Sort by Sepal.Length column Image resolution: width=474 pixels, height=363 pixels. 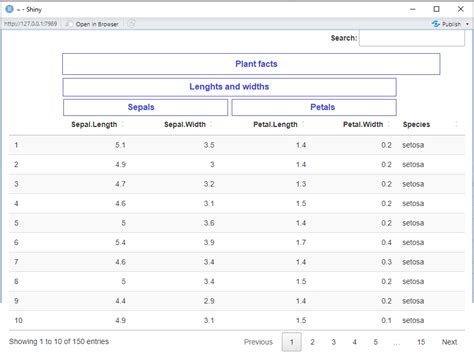coord(94,125)
